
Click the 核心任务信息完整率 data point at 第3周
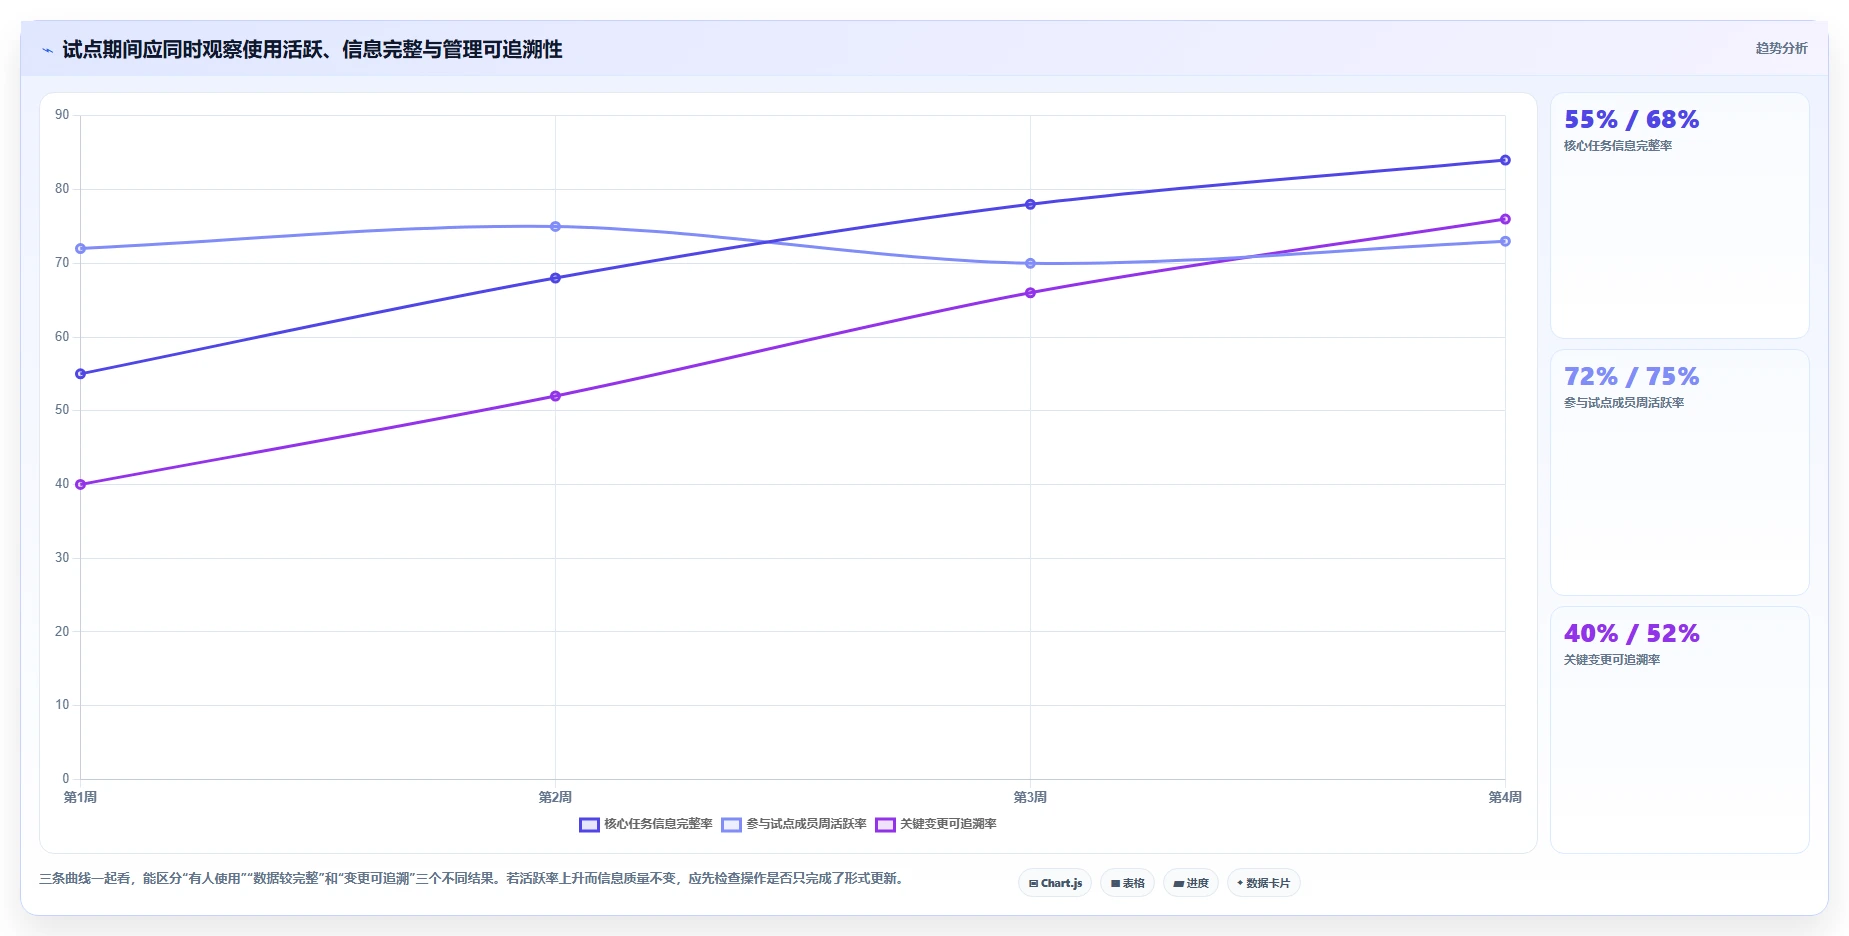[x=1030, y=204]
